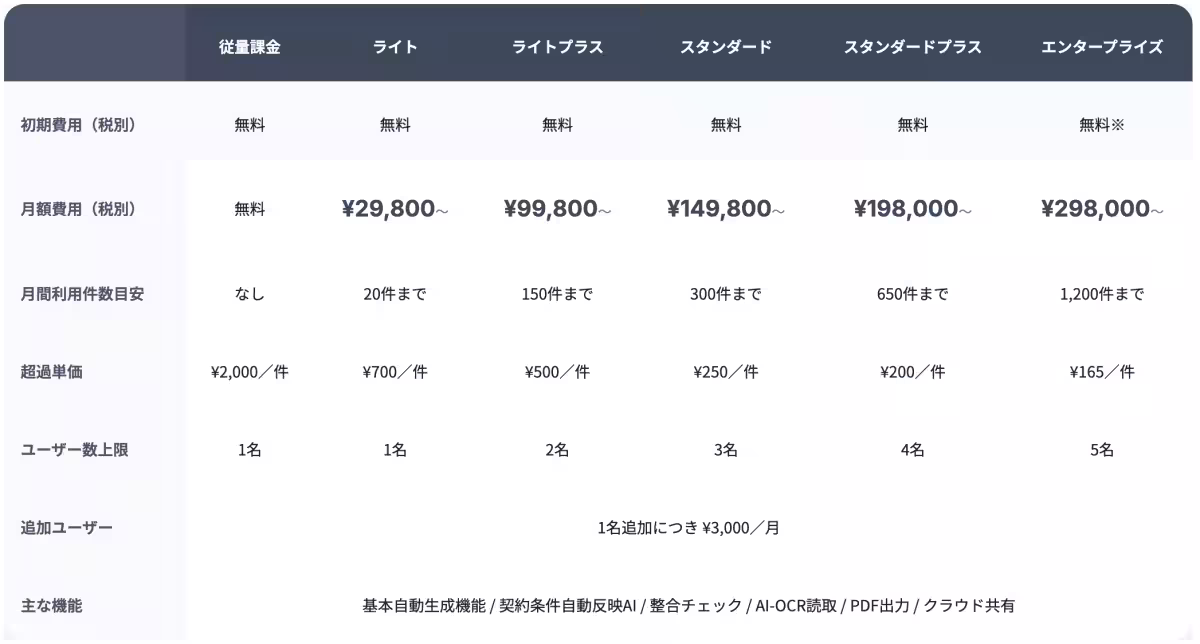1200x644 pixels.
Task: Click the 主な機能 row label
Action: click(x=51, y=605)
